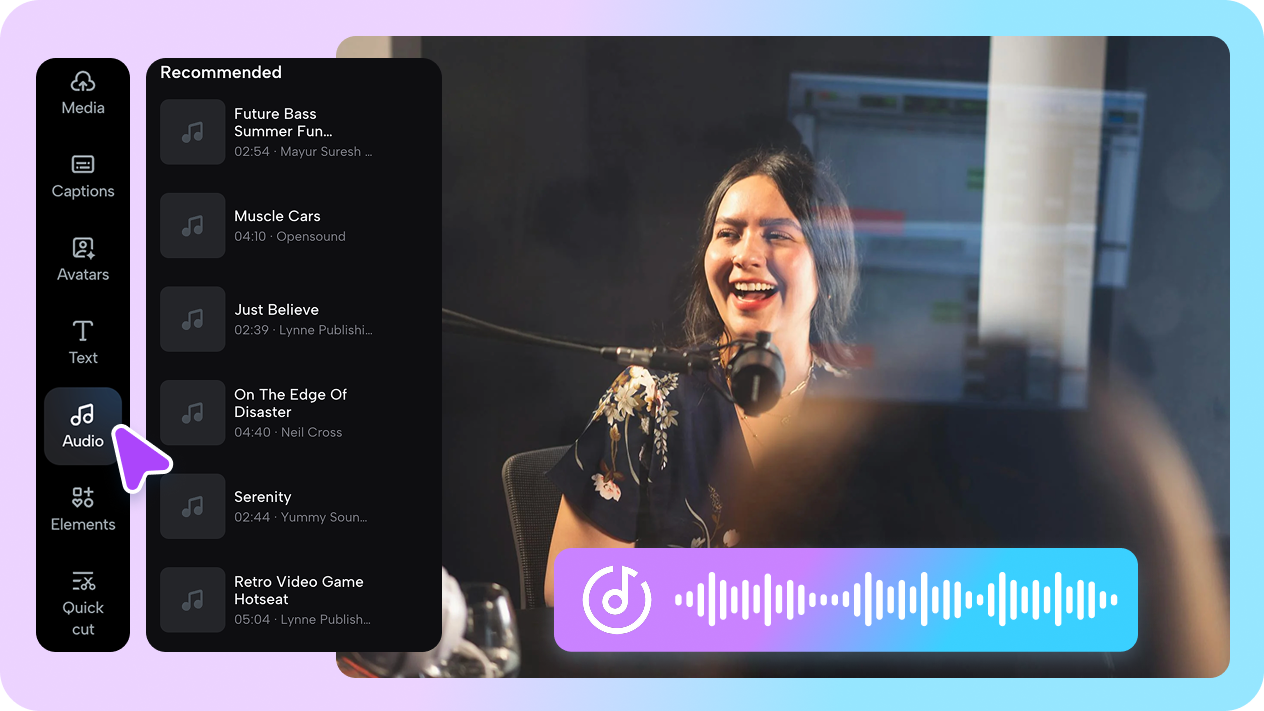This screenshot has height=711, width=1264.
Task: Click the audio waveform bars
Action: tap(896, 600)
